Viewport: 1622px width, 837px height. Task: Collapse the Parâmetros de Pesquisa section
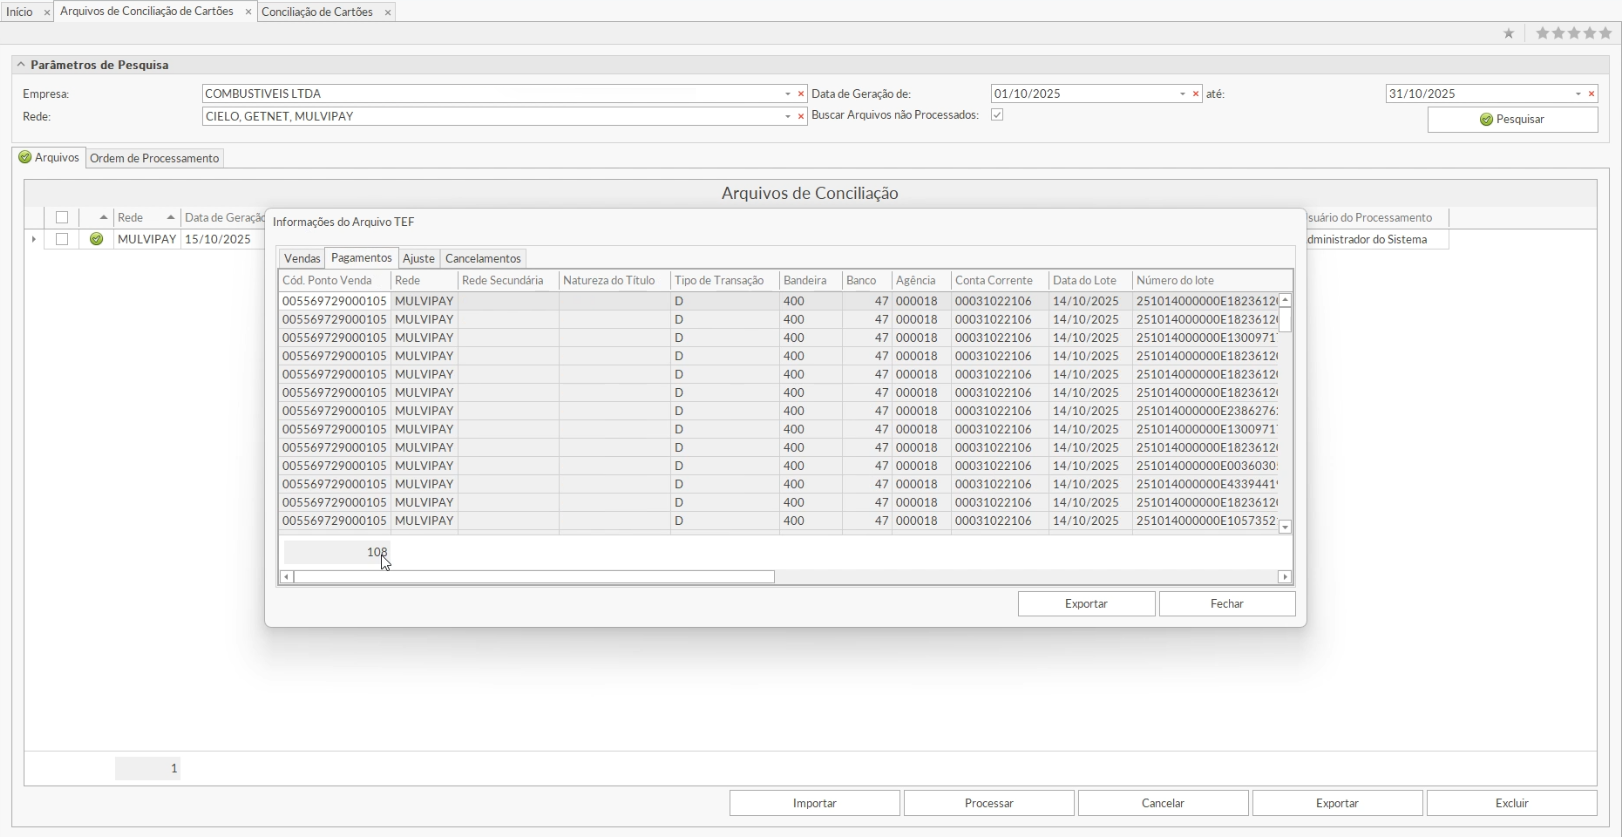21,64
